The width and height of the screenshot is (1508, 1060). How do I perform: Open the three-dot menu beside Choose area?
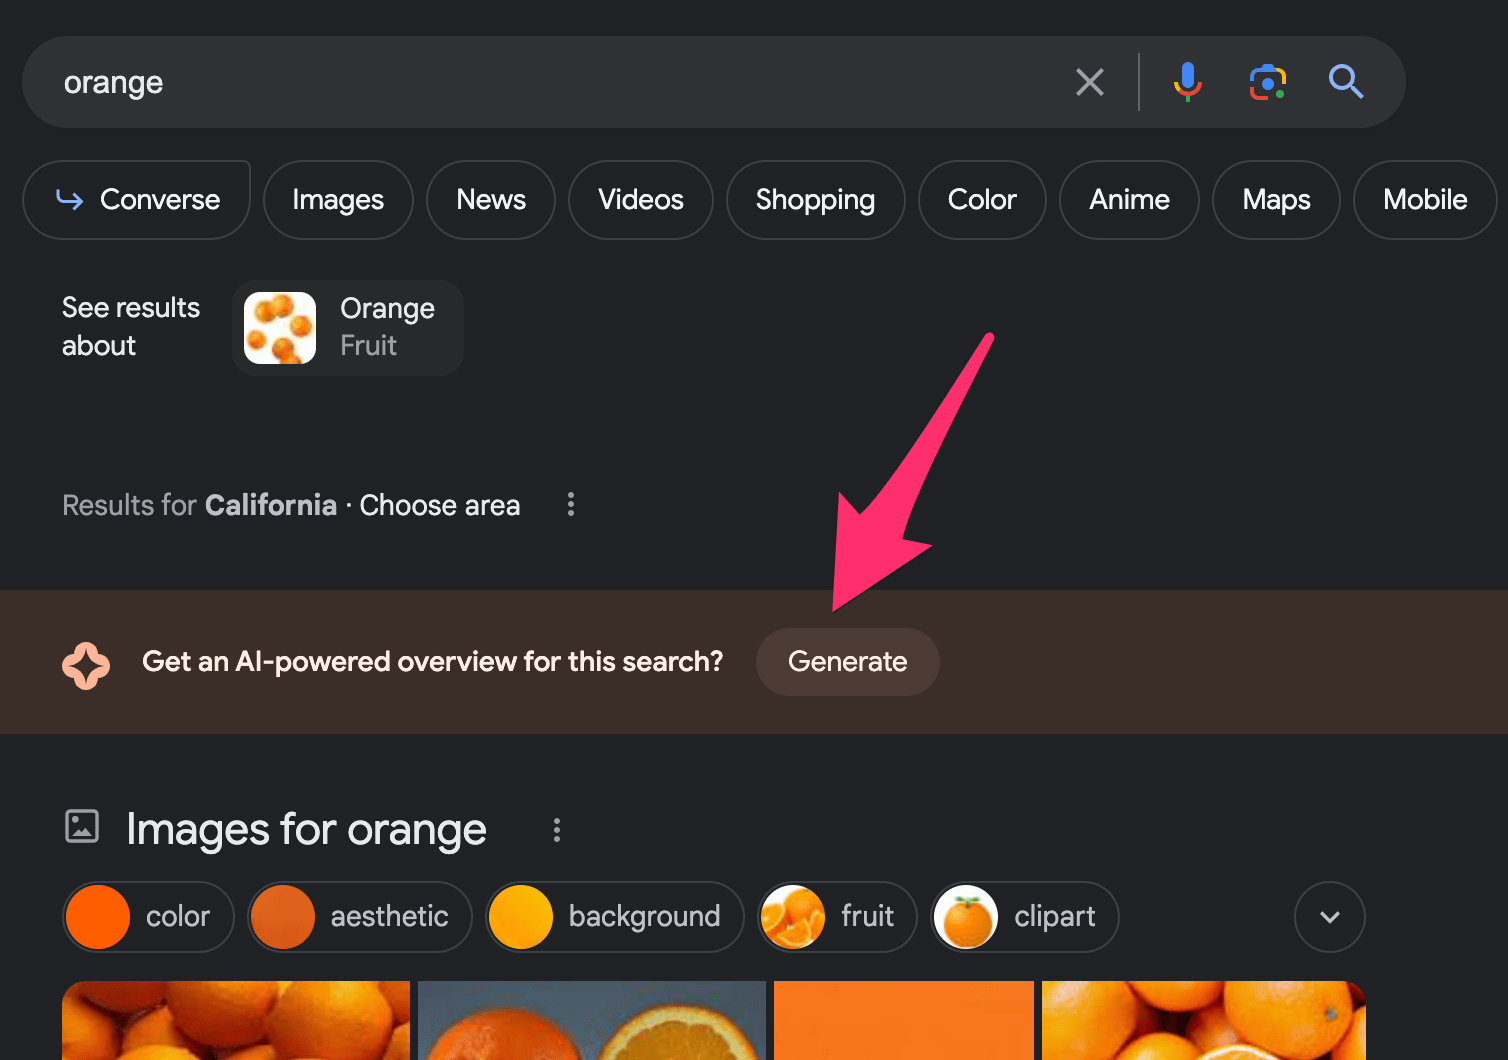571,504
